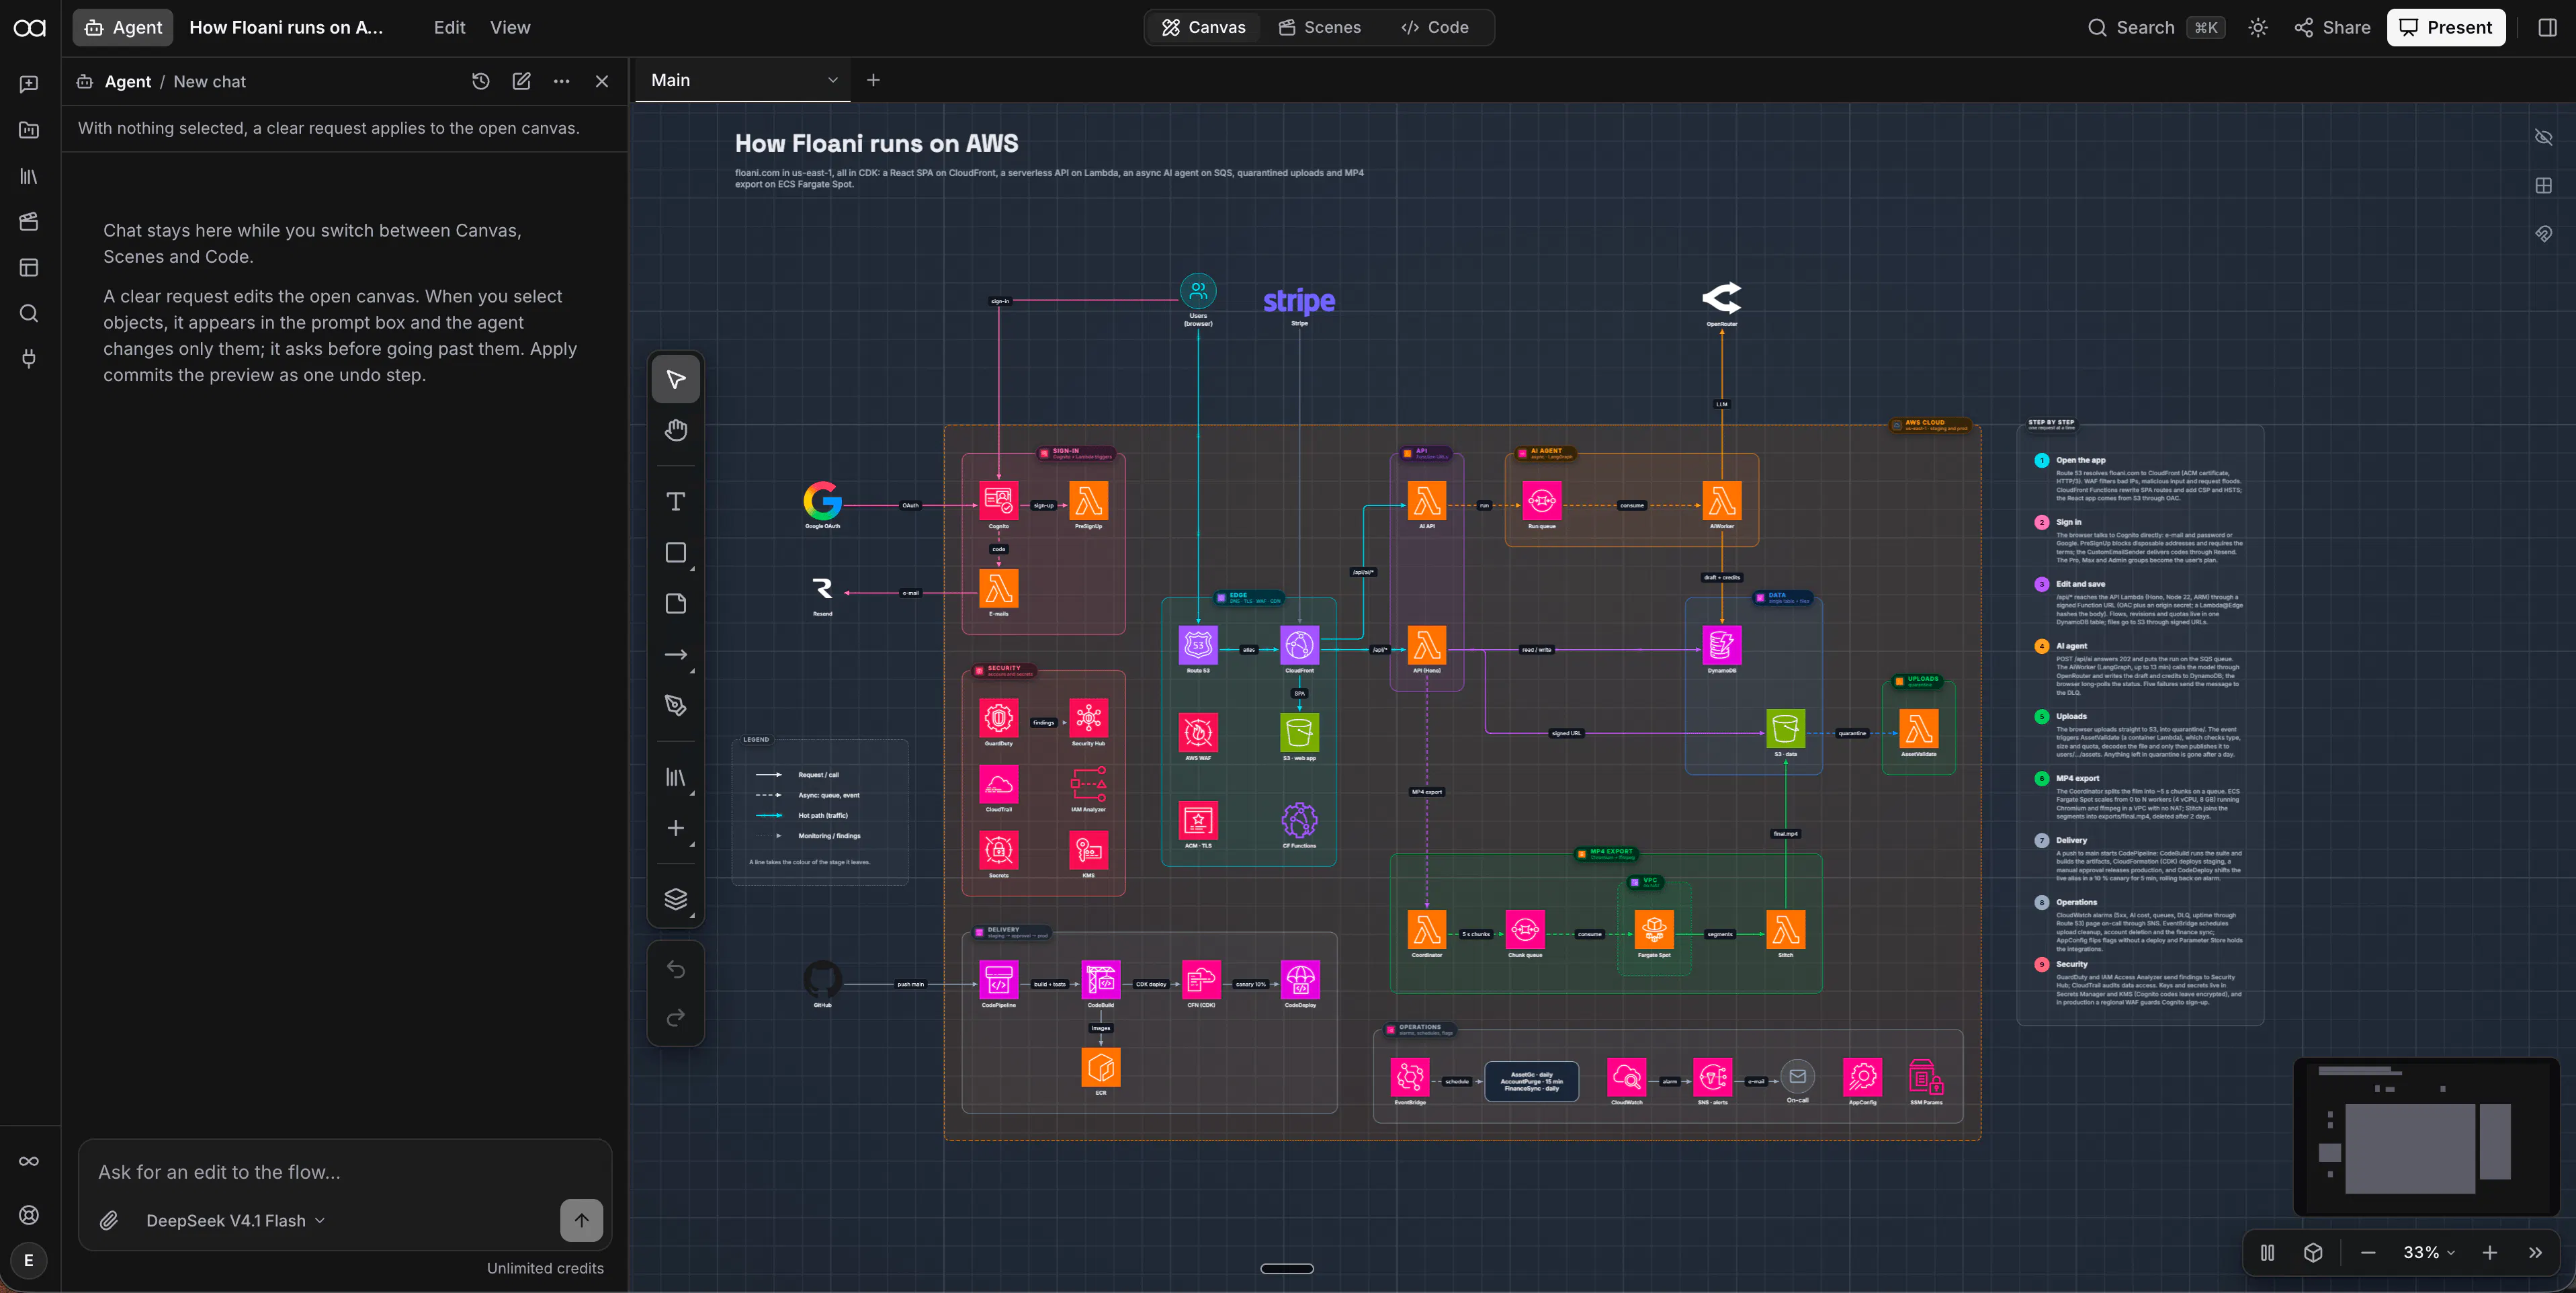Start a new chat with compose icon
The height and width of the screenshot is (1293, 2576).
521,82
